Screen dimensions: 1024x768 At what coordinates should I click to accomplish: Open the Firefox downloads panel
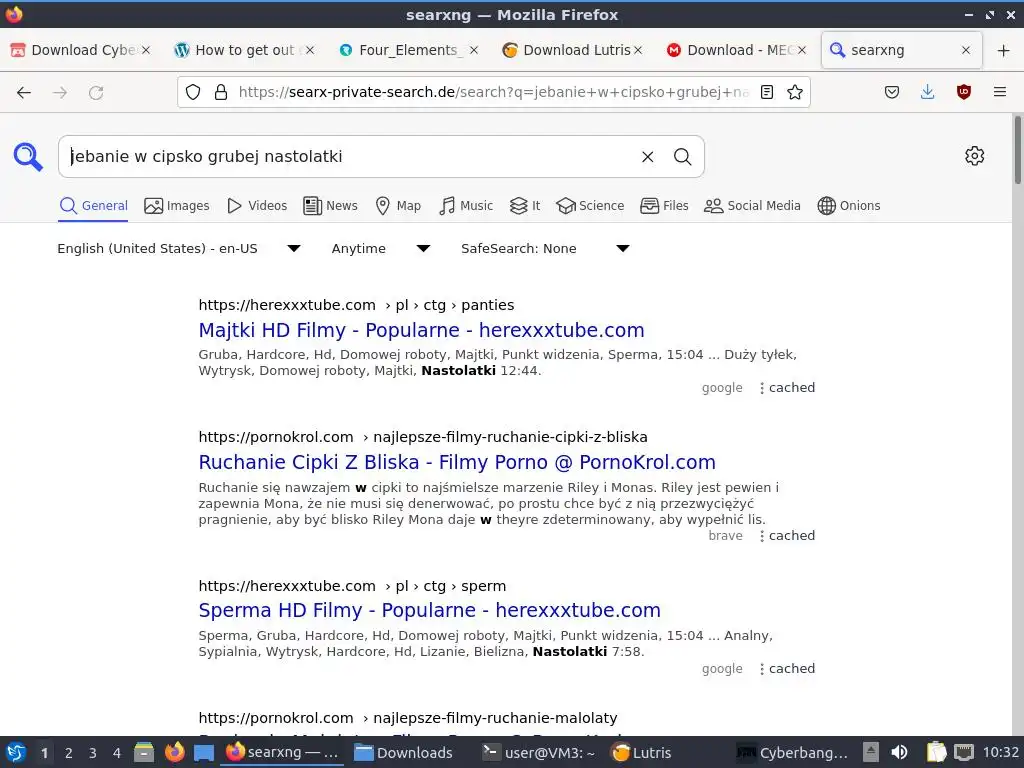pos(927,92)
